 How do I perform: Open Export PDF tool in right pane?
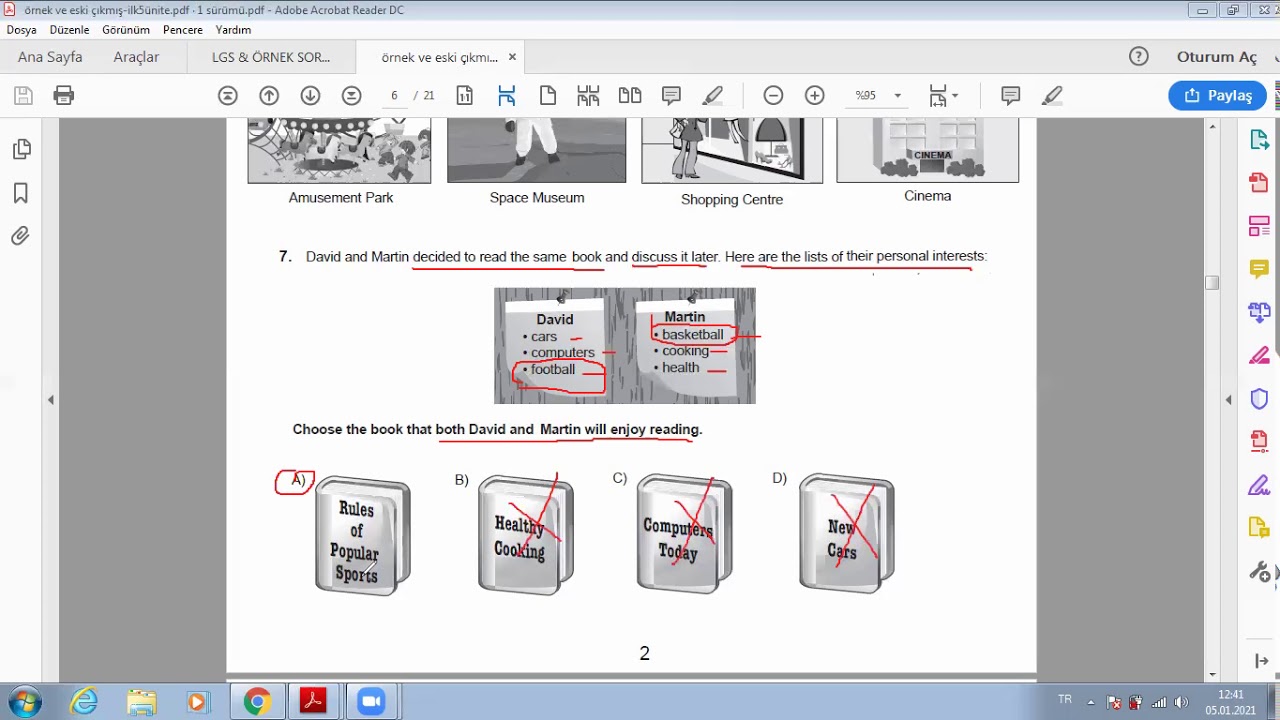[1259, 139]
